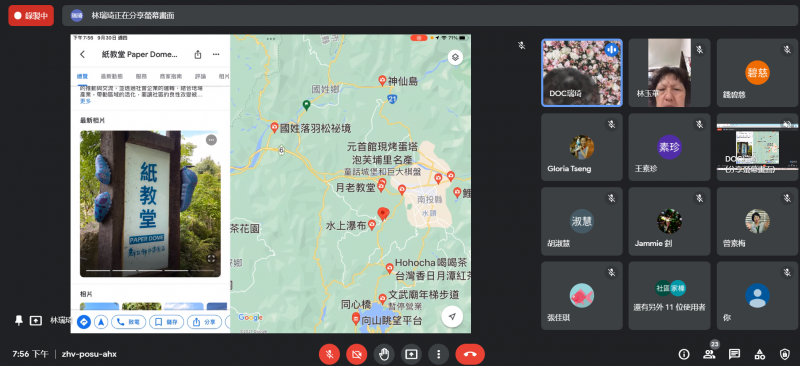Image resolution: width=800 pixels, height=366 pixels.
Task: Select the 文武廟年梯步道 map pin
Action: [382, 298]
